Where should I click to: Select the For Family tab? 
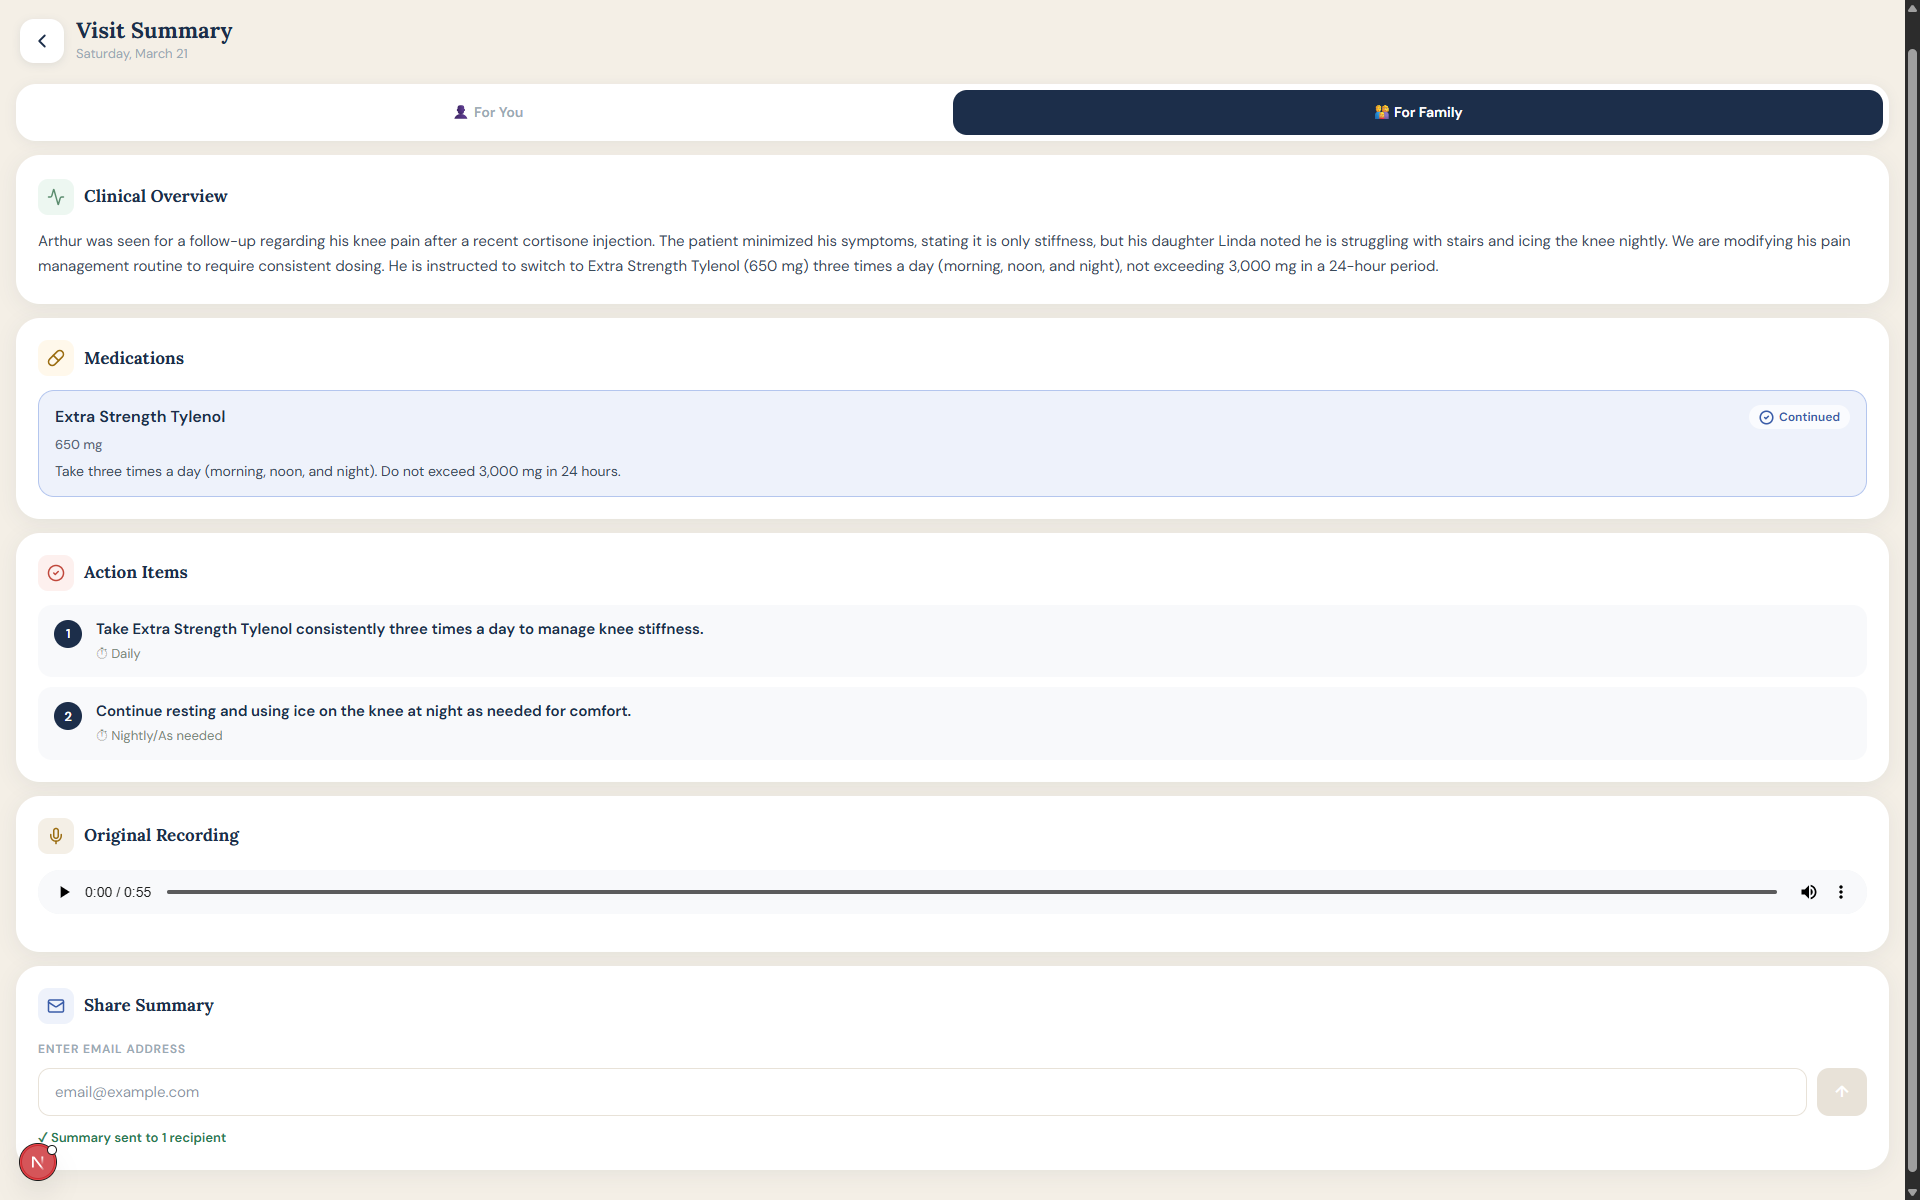click(1417, 112)
